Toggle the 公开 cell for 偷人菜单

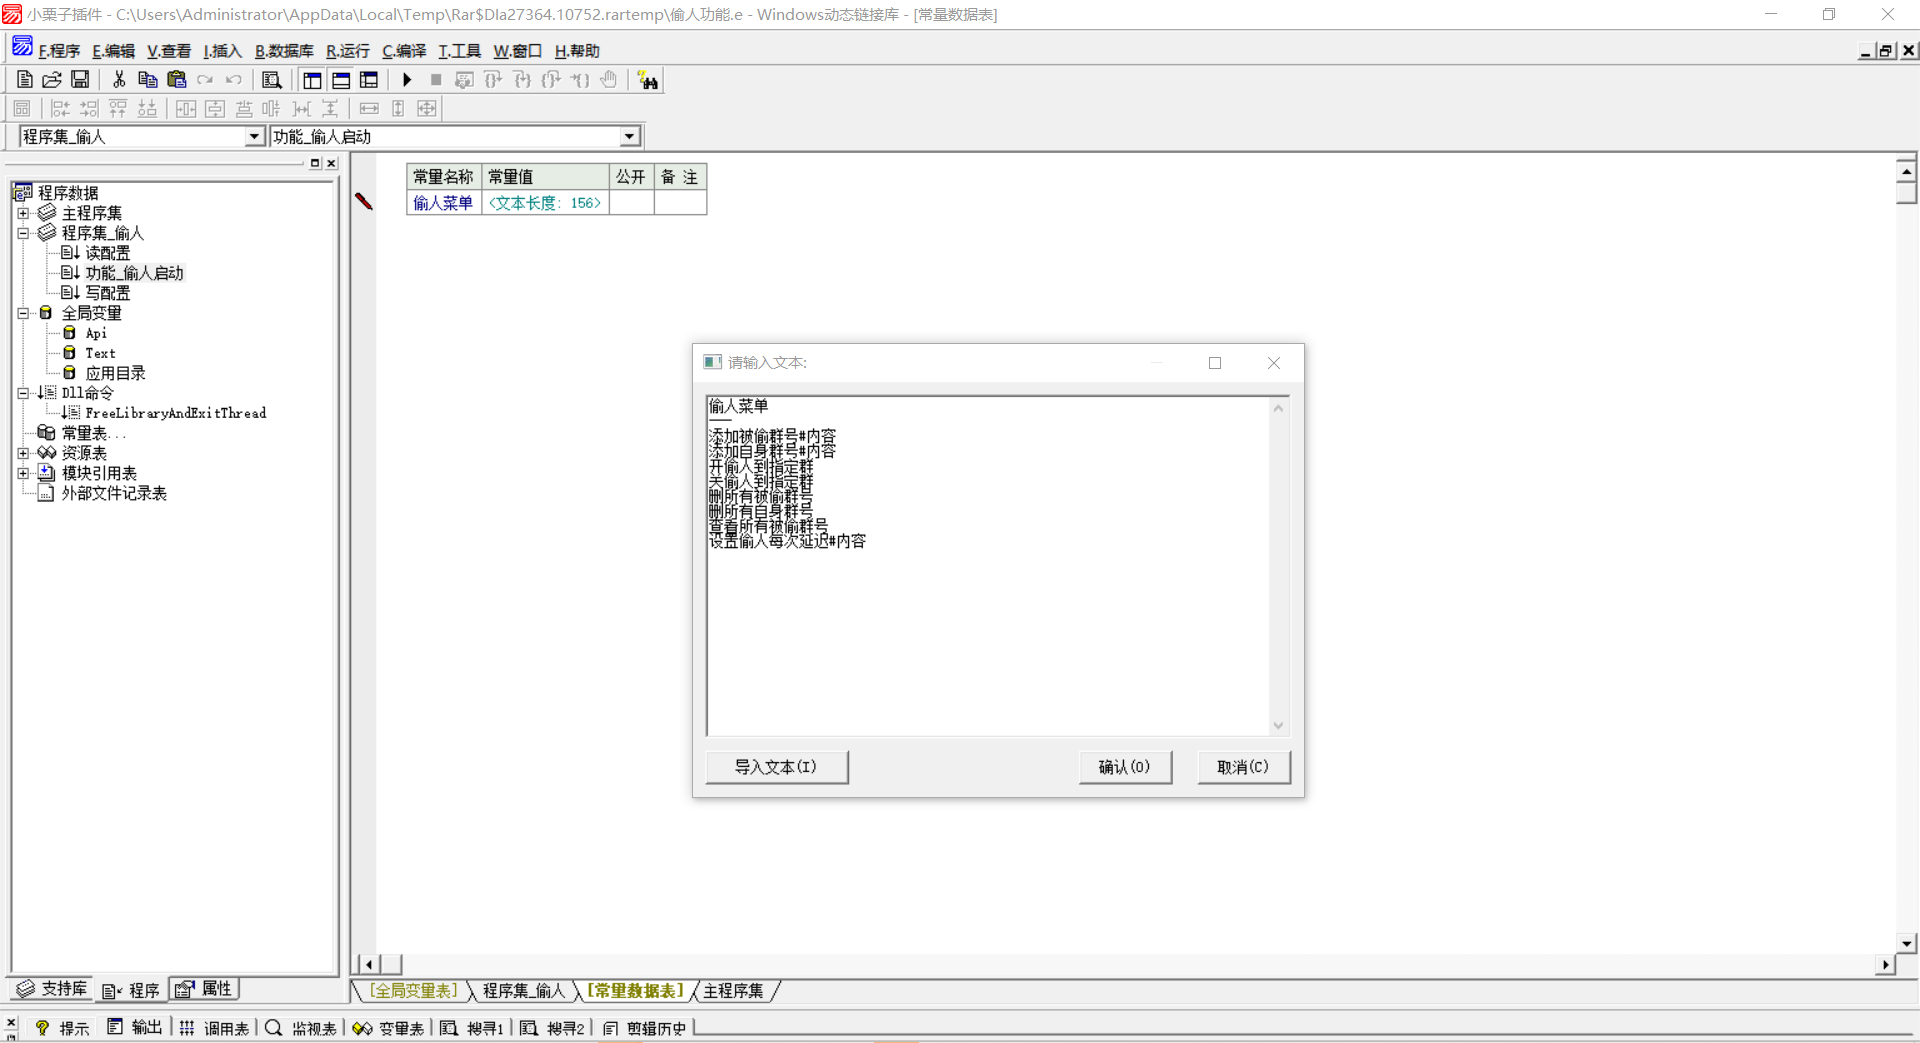[631, 203]
